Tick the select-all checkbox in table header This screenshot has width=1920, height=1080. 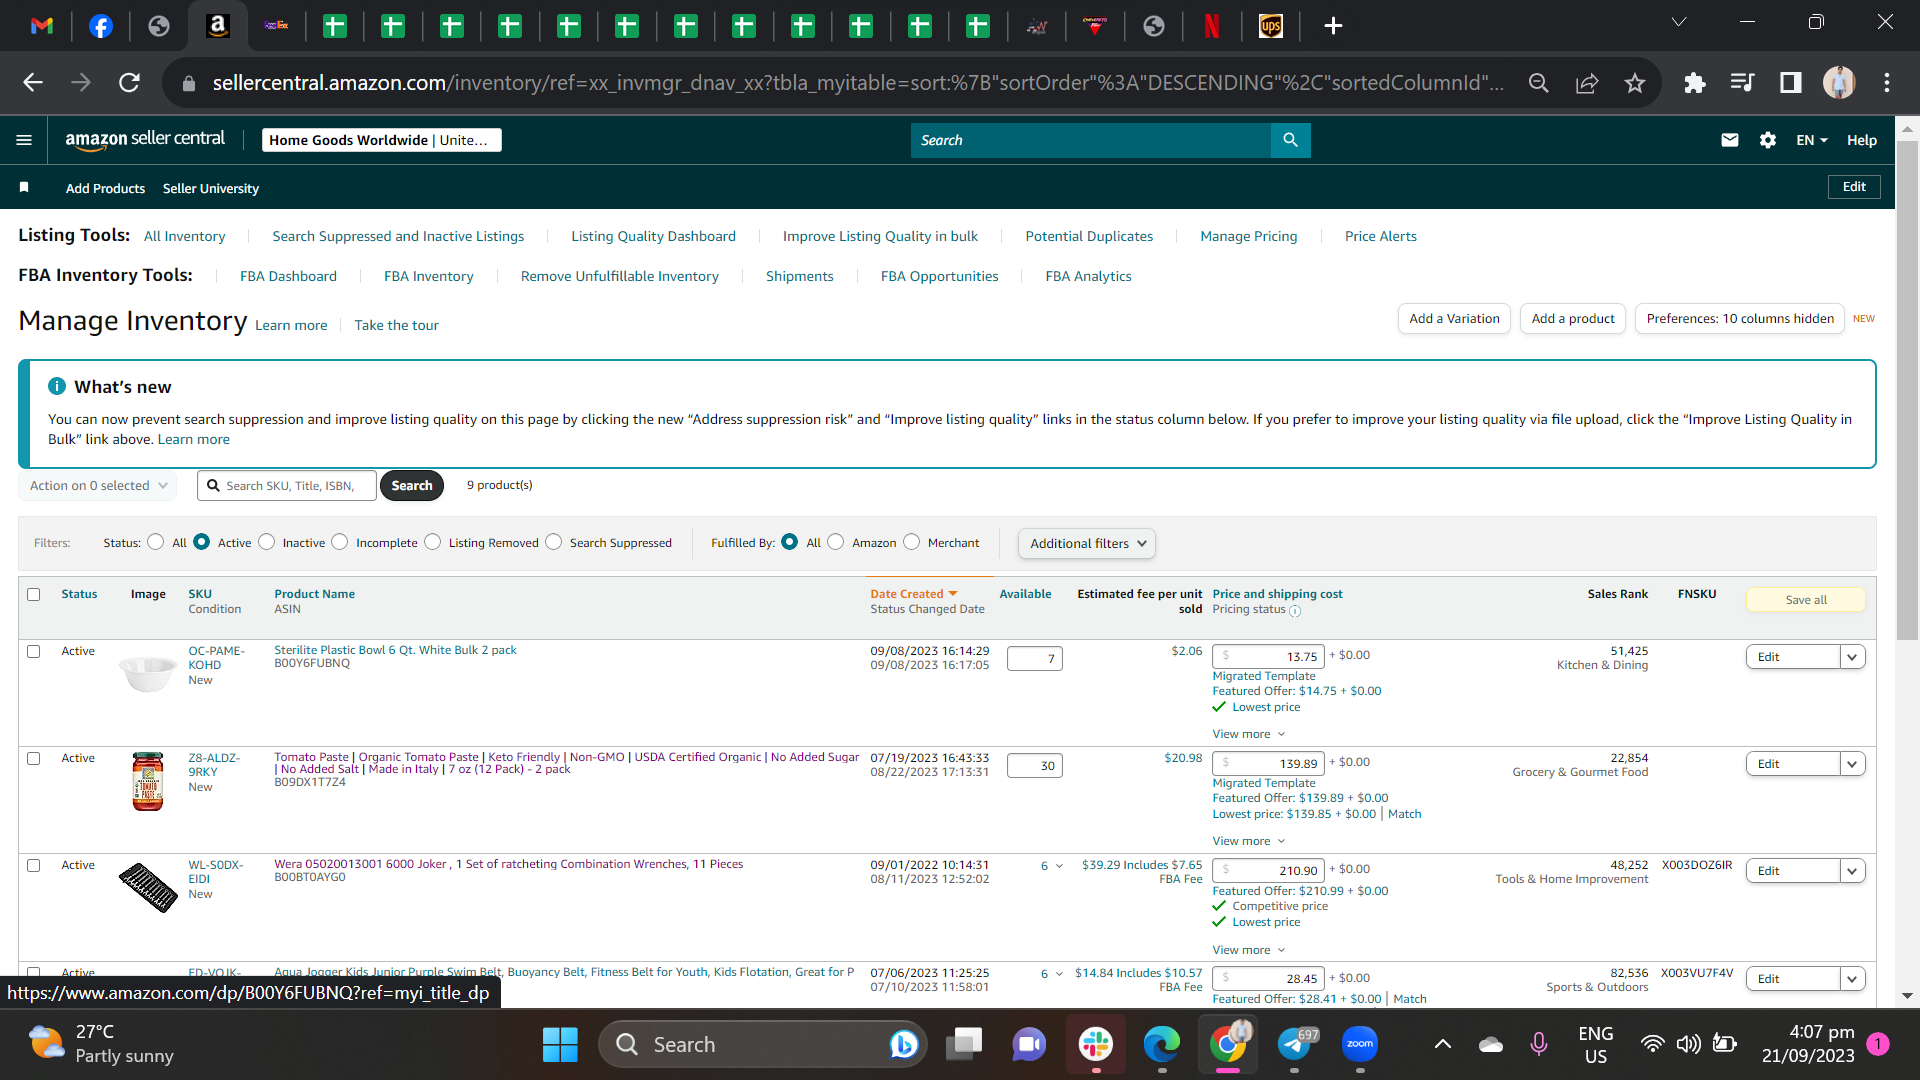(34, 594)
